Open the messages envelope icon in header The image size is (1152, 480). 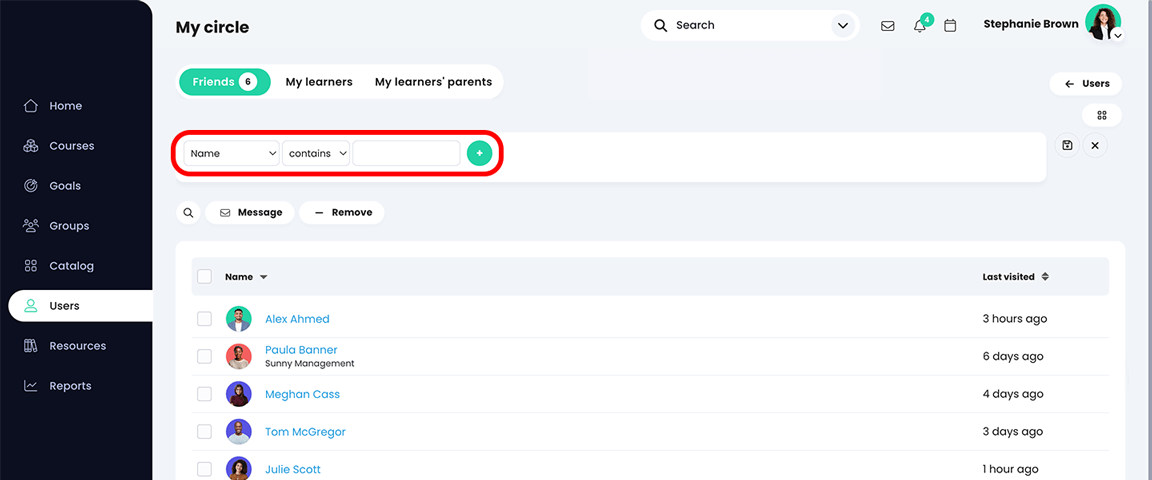coord(888,26)
